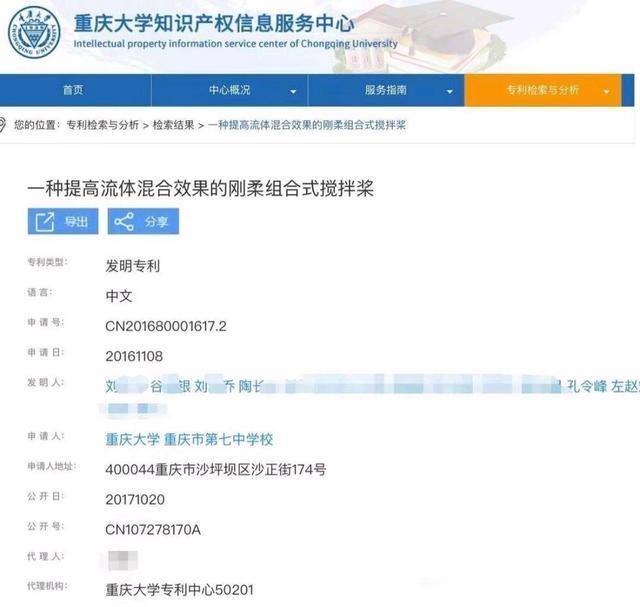Viewport: 640px width, 607px height.
Task: Click the breadcrumb patent title 一种提高流体混合效果的刚柔组合式搅拌桨
Action: pyautogui.click(x=307, y=125)
